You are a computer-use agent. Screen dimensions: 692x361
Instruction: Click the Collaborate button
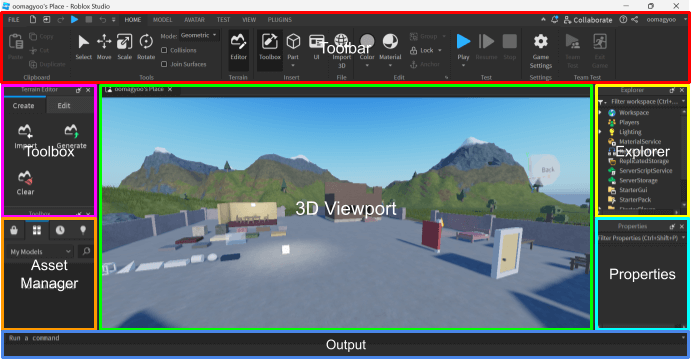(588, 20)
